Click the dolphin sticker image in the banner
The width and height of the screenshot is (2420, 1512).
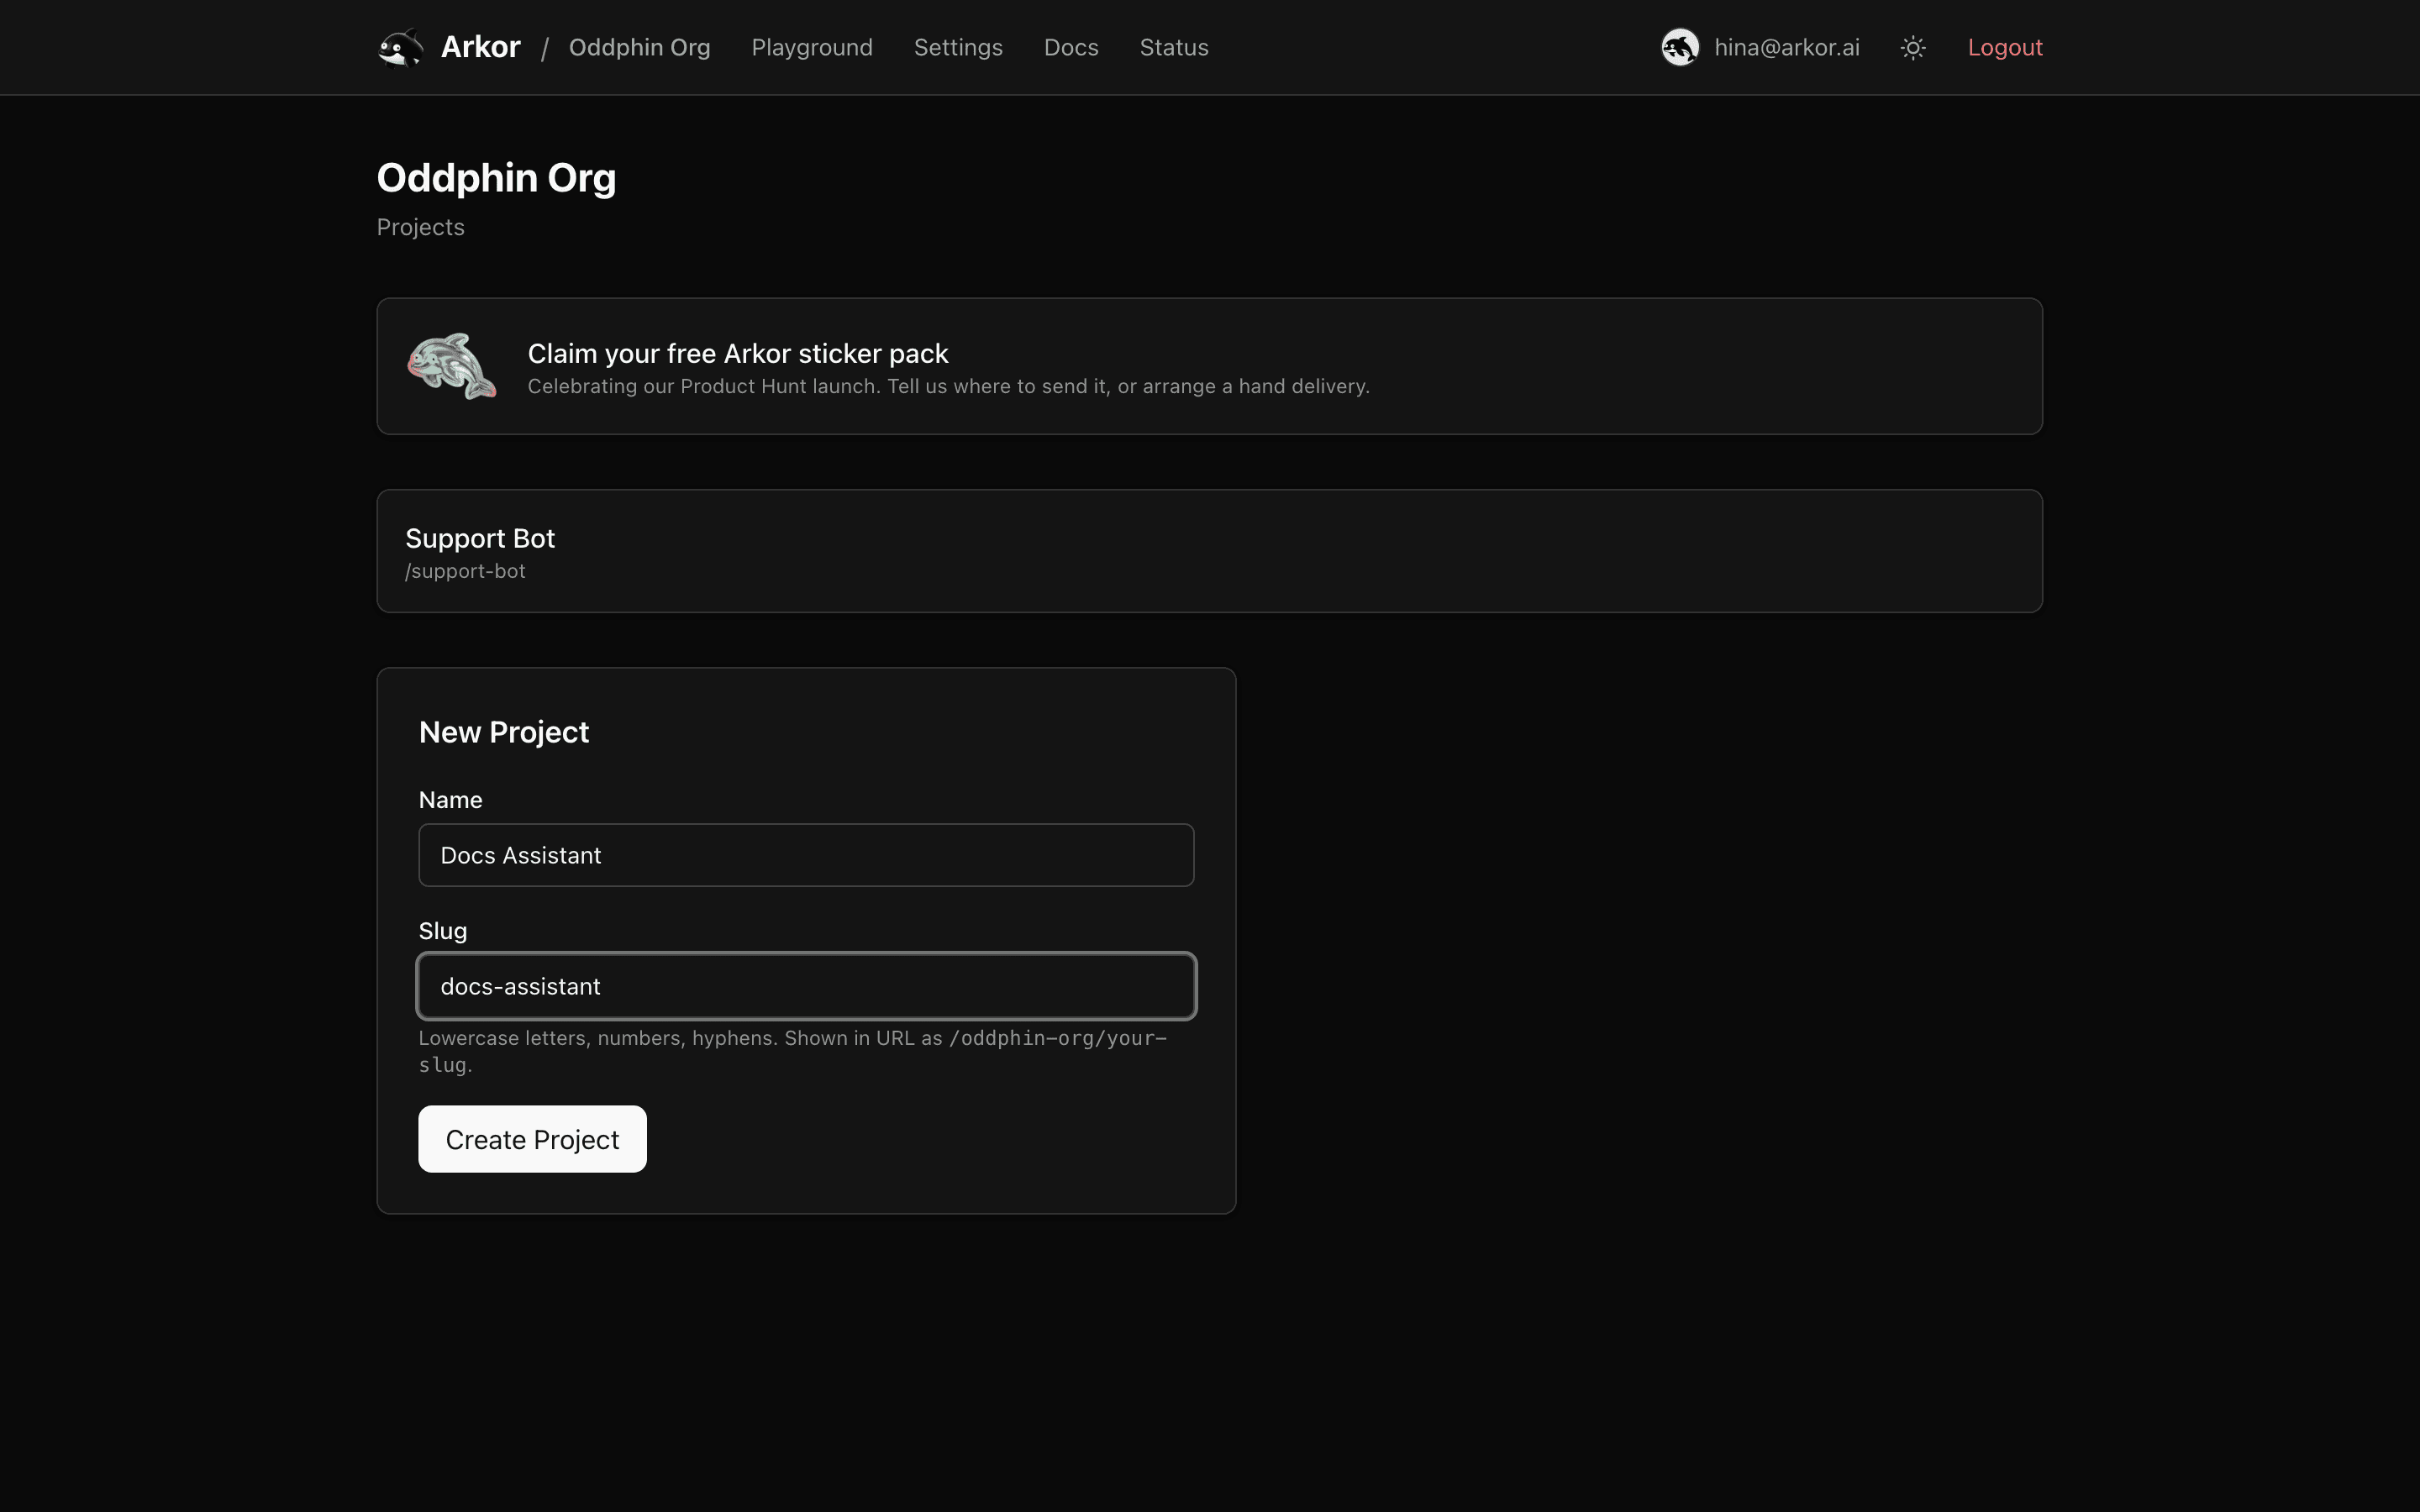coord(452,366)
